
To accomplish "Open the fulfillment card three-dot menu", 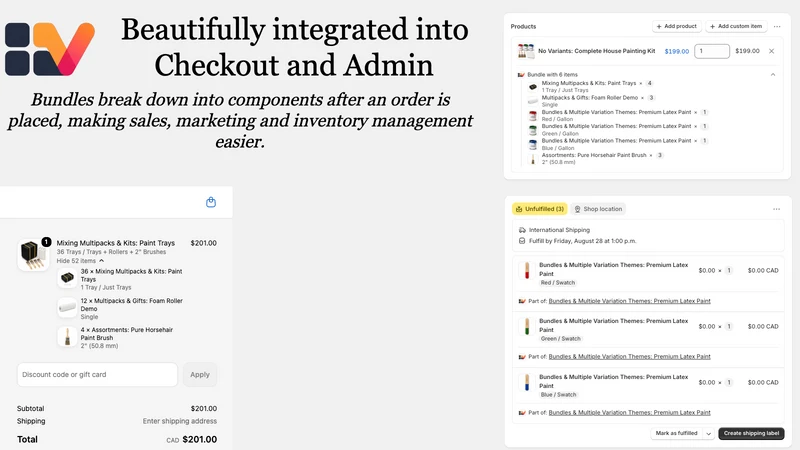I will tap(777, 209).
